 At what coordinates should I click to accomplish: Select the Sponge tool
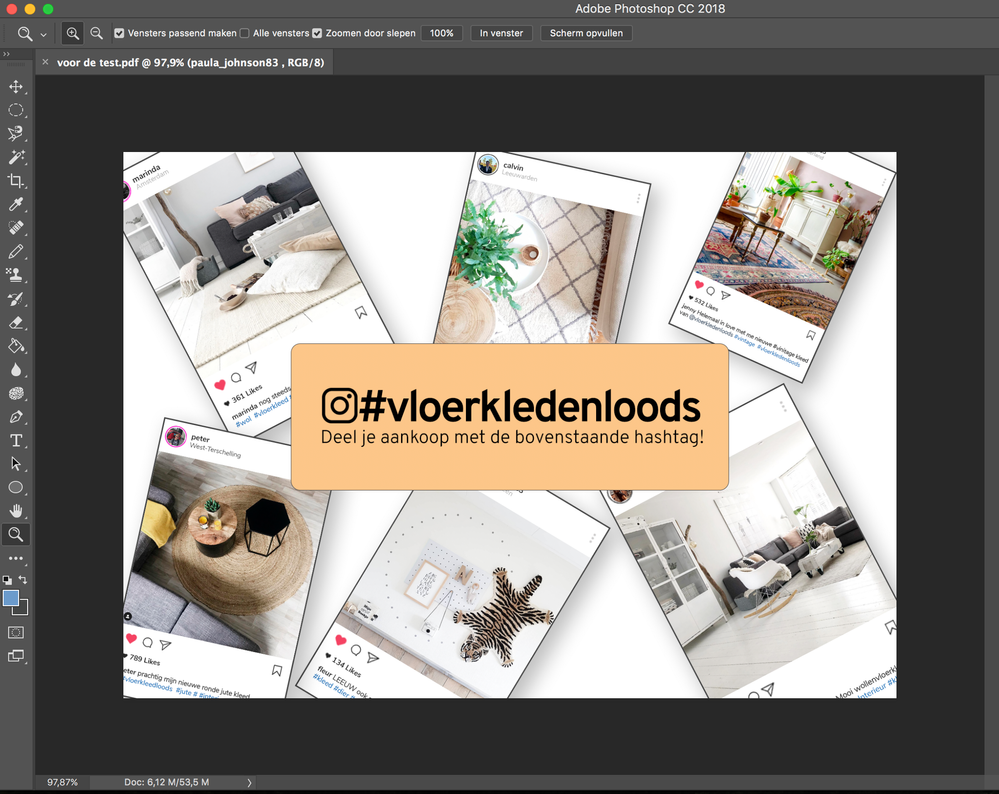click(16, 393)
